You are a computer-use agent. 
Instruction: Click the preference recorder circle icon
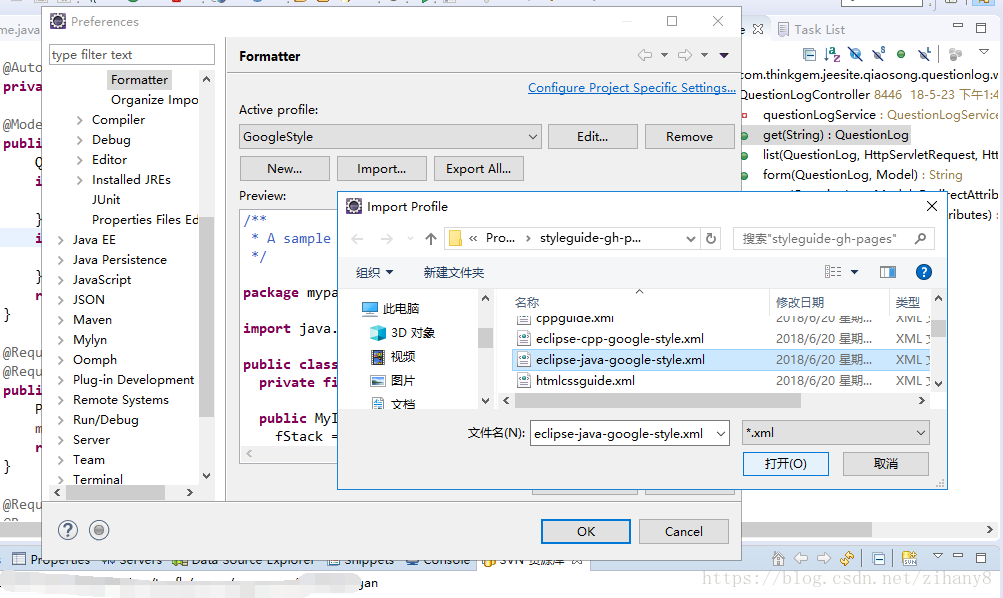99,530
